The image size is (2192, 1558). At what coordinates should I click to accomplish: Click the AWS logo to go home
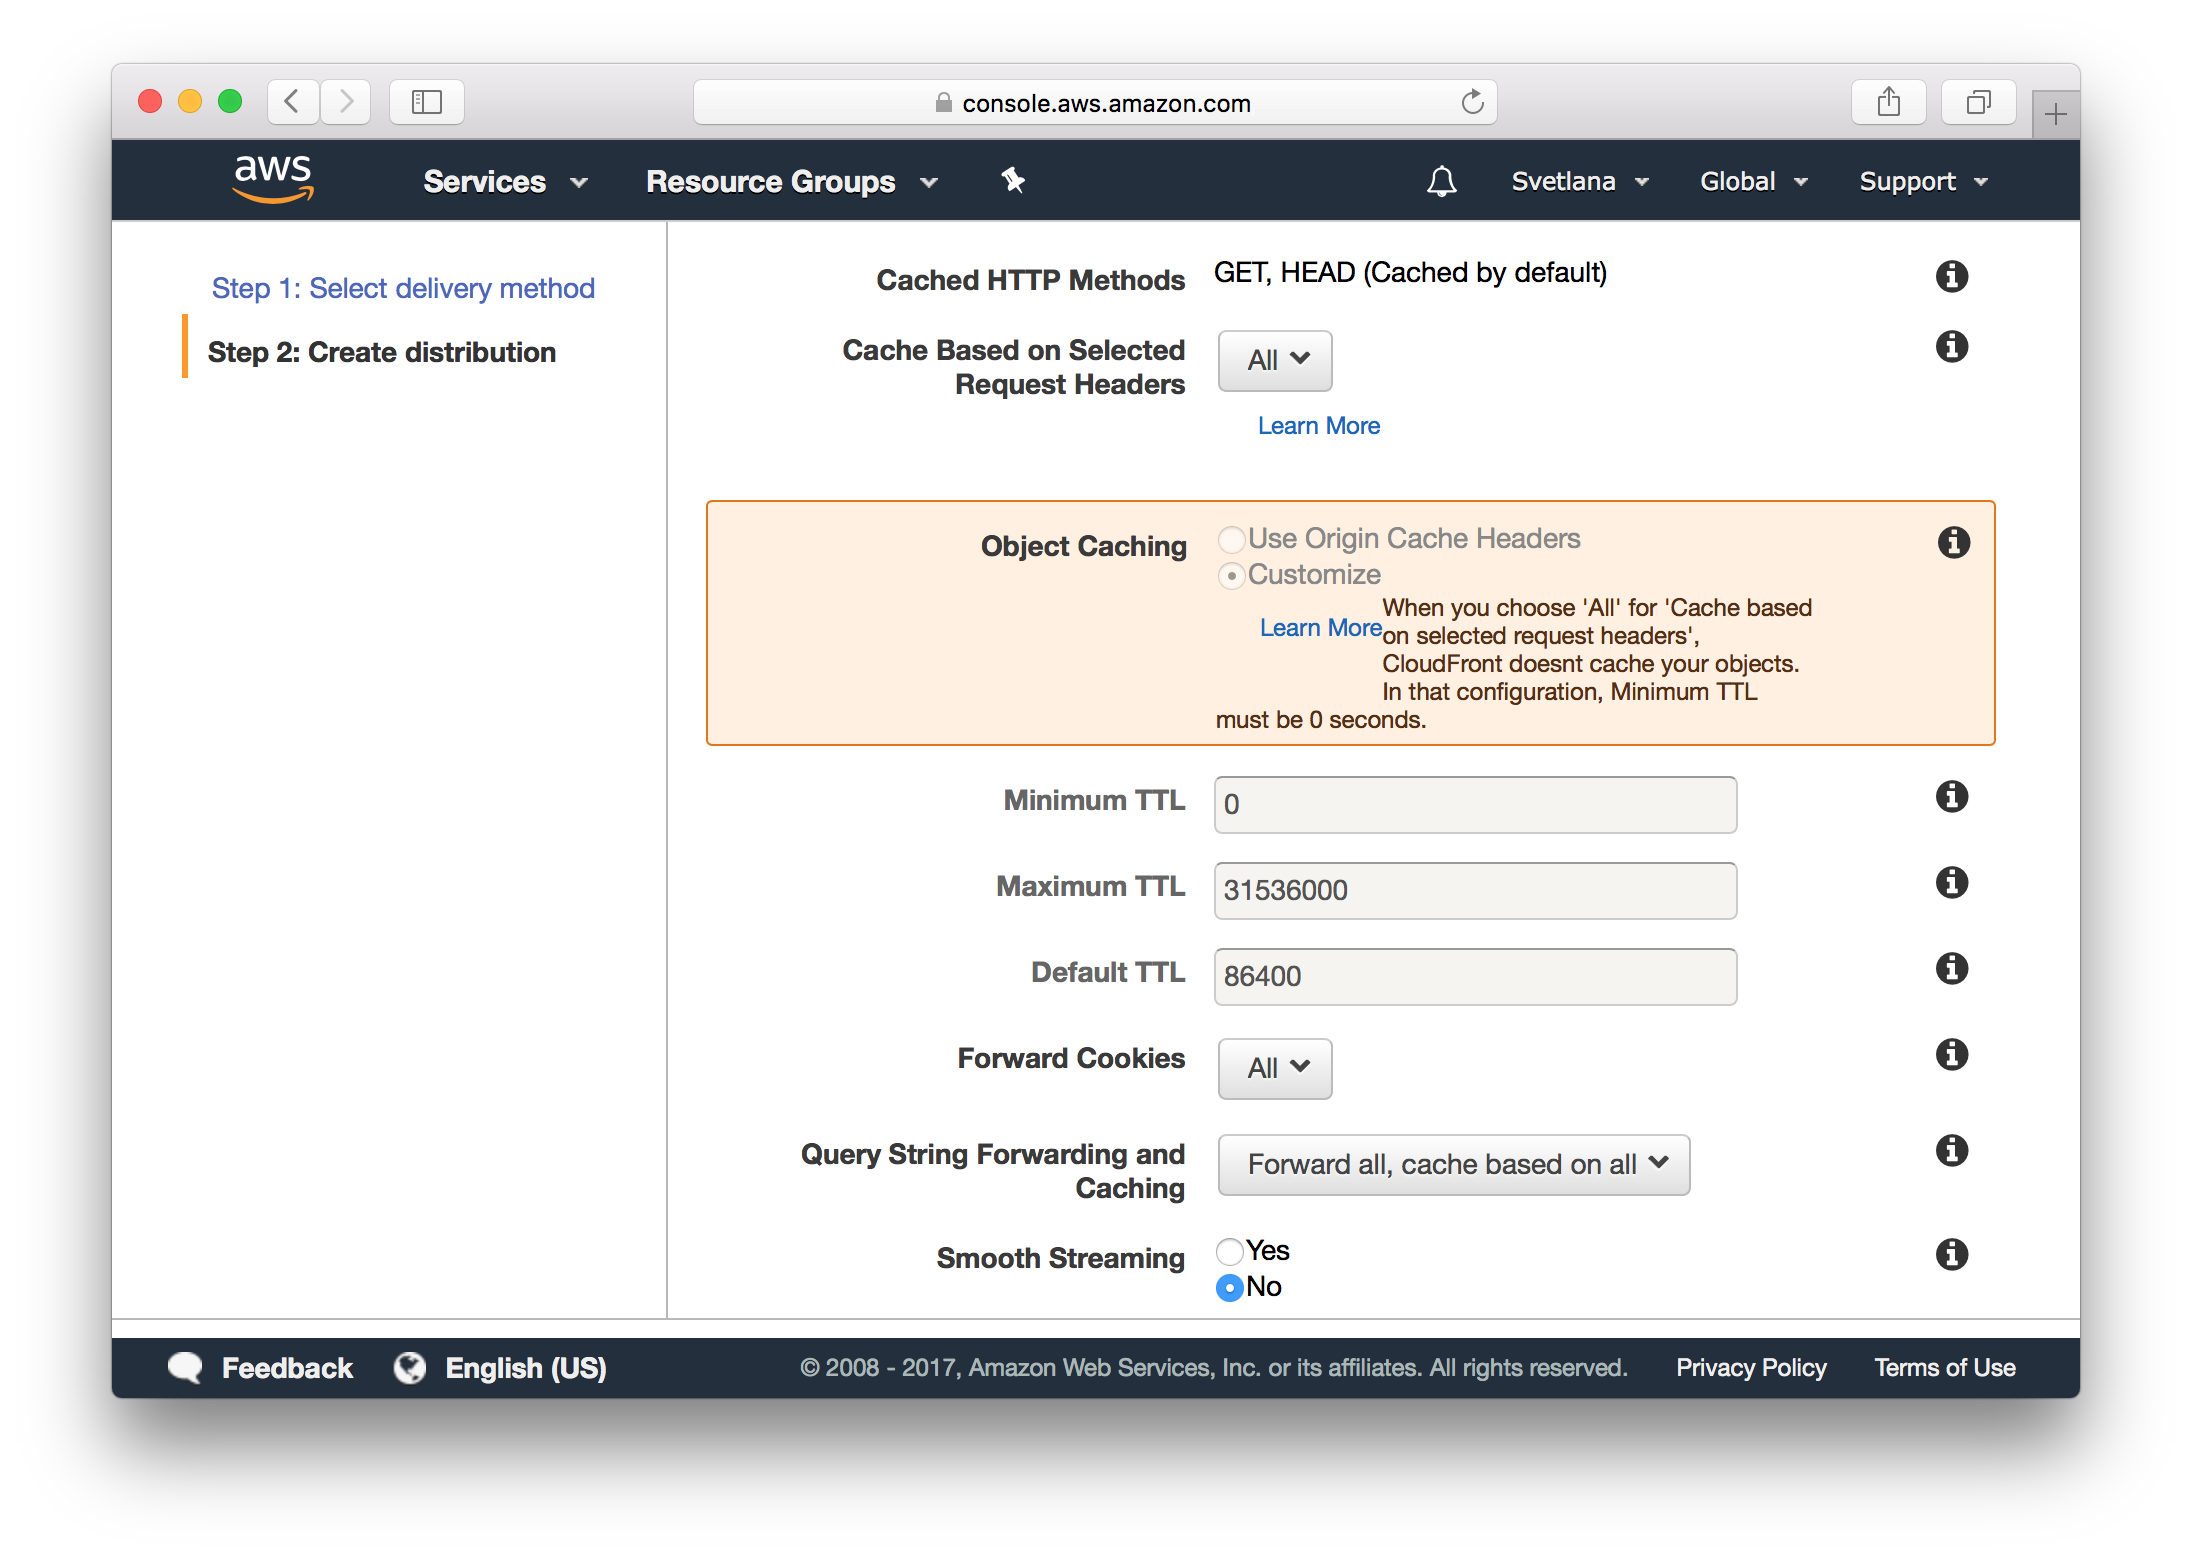tap(273, 180)
